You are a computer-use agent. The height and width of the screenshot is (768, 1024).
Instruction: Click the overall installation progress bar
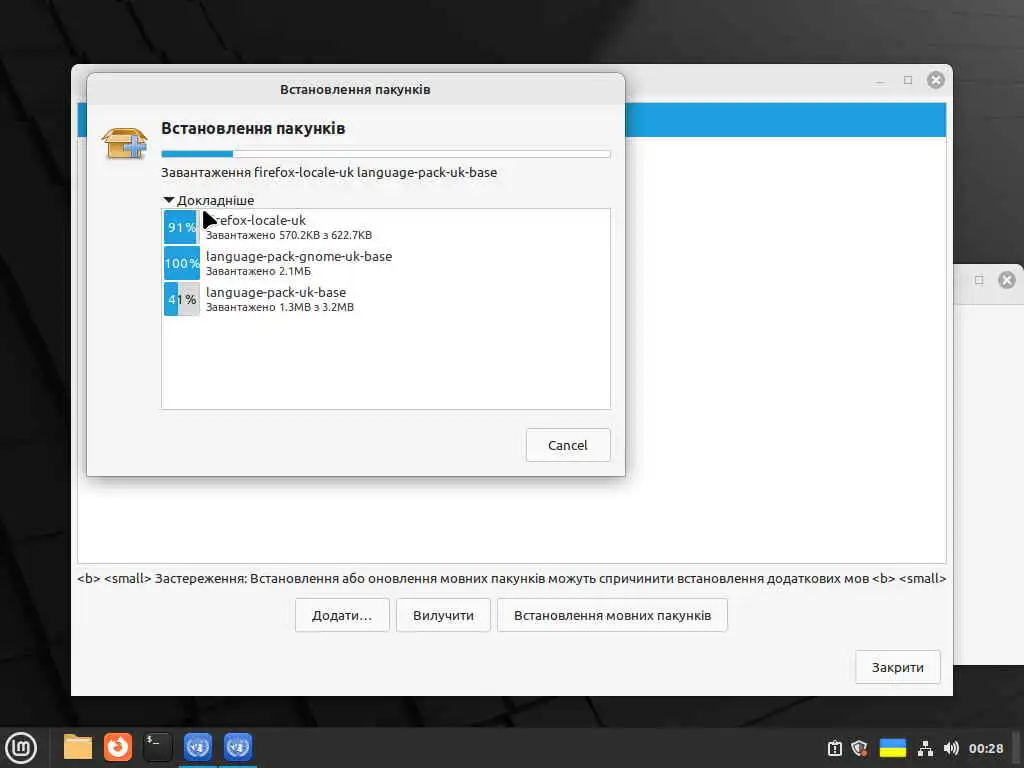tap(385, 154)
